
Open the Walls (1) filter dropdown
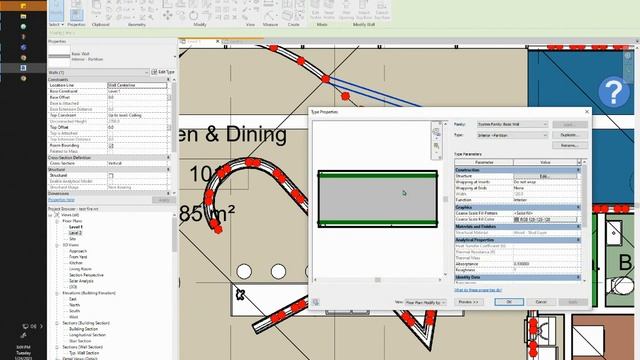point(98,72)
